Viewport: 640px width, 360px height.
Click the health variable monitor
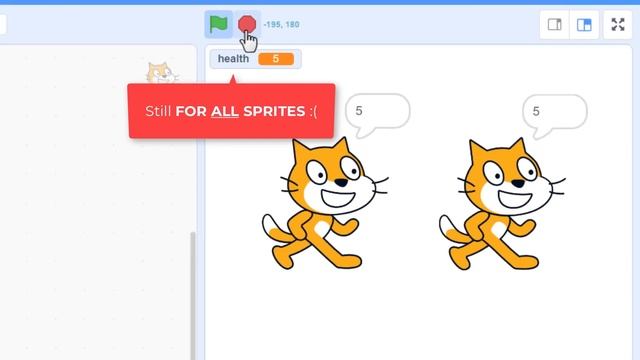point(256,59)
